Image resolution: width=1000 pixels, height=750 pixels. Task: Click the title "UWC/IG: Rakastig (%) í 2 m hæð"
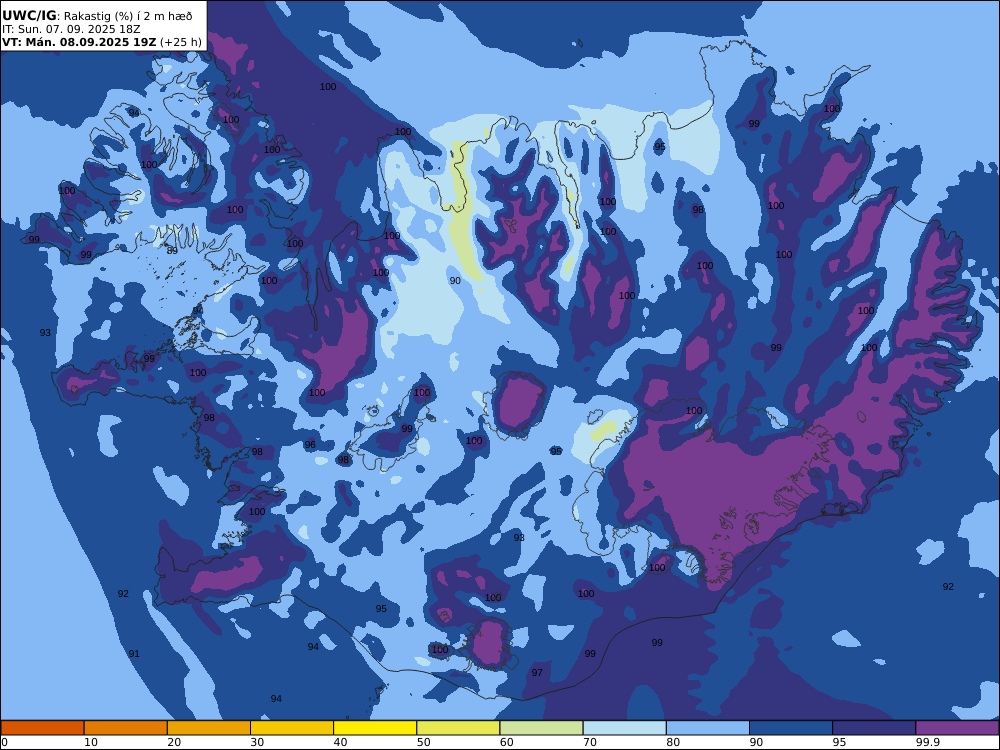click(97, 16)
